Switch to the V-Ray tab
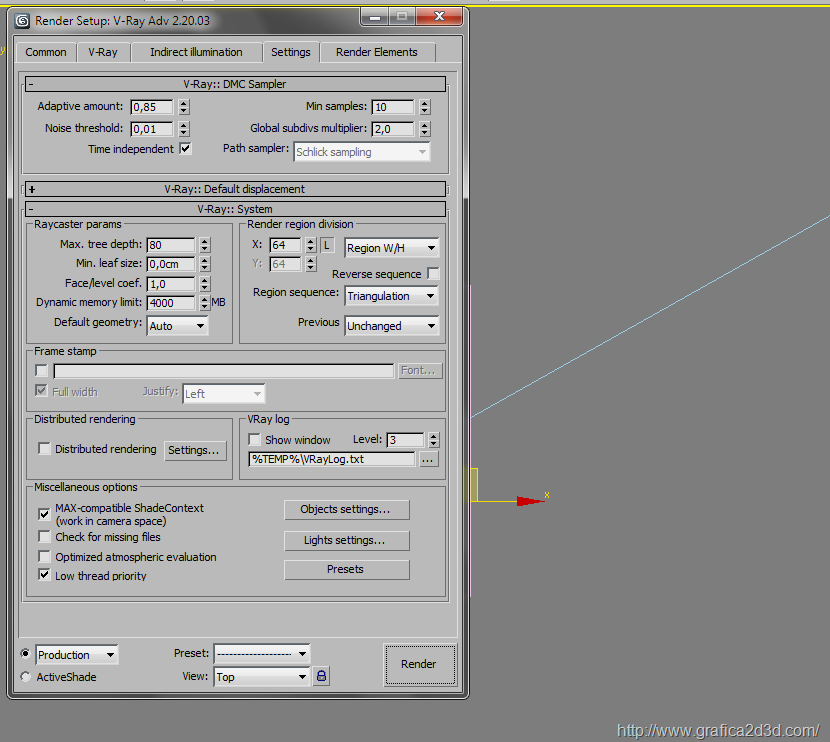 point(103,52)
